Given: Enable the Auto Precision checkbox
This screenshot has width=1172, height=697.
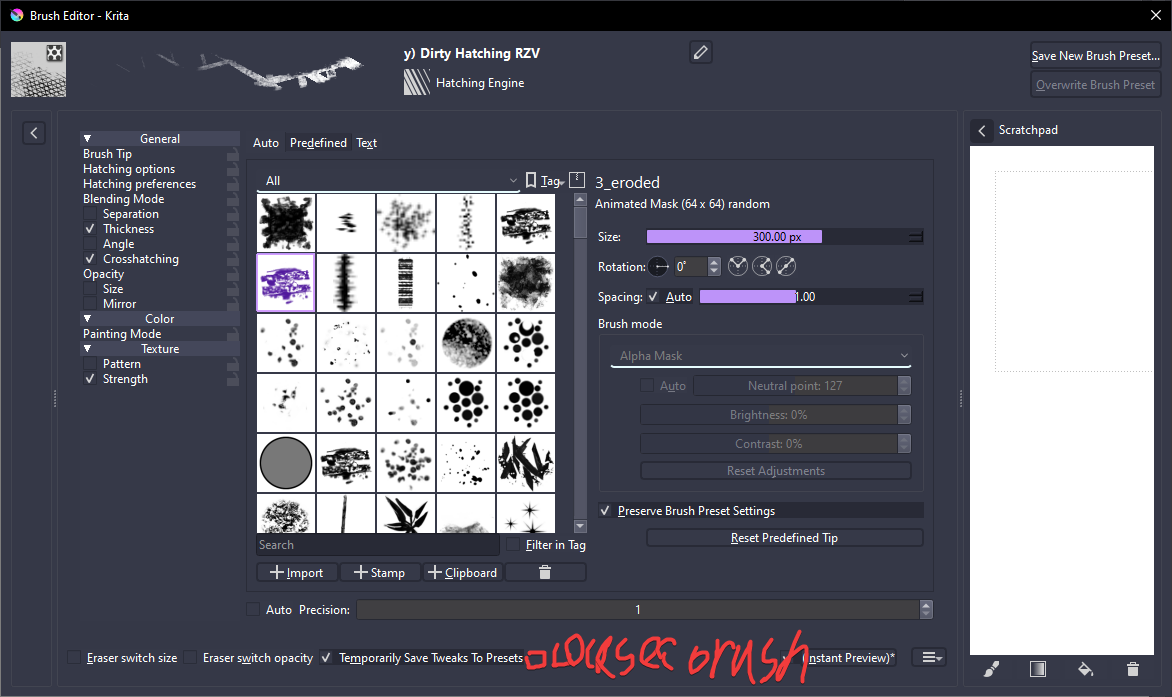Looking at the screenshot, I should pos(253,610).
